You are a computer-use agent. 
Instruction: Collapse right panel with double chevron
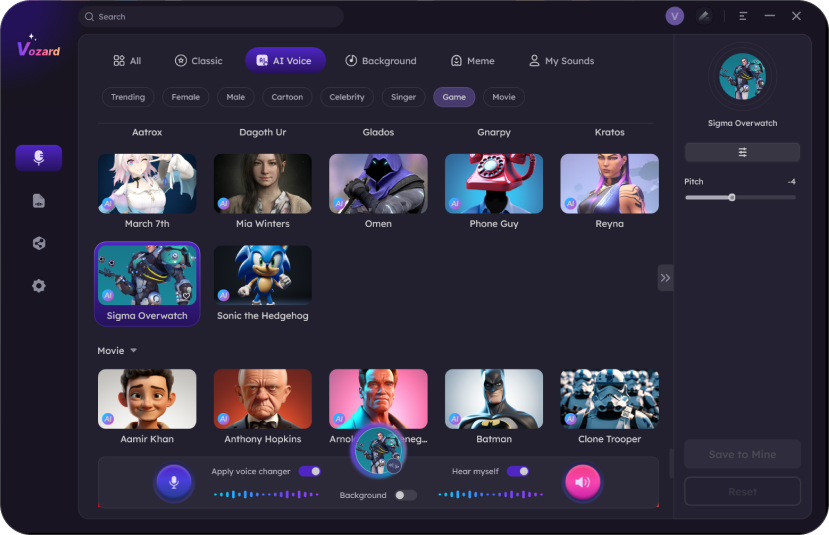click(x=665, y=278)
